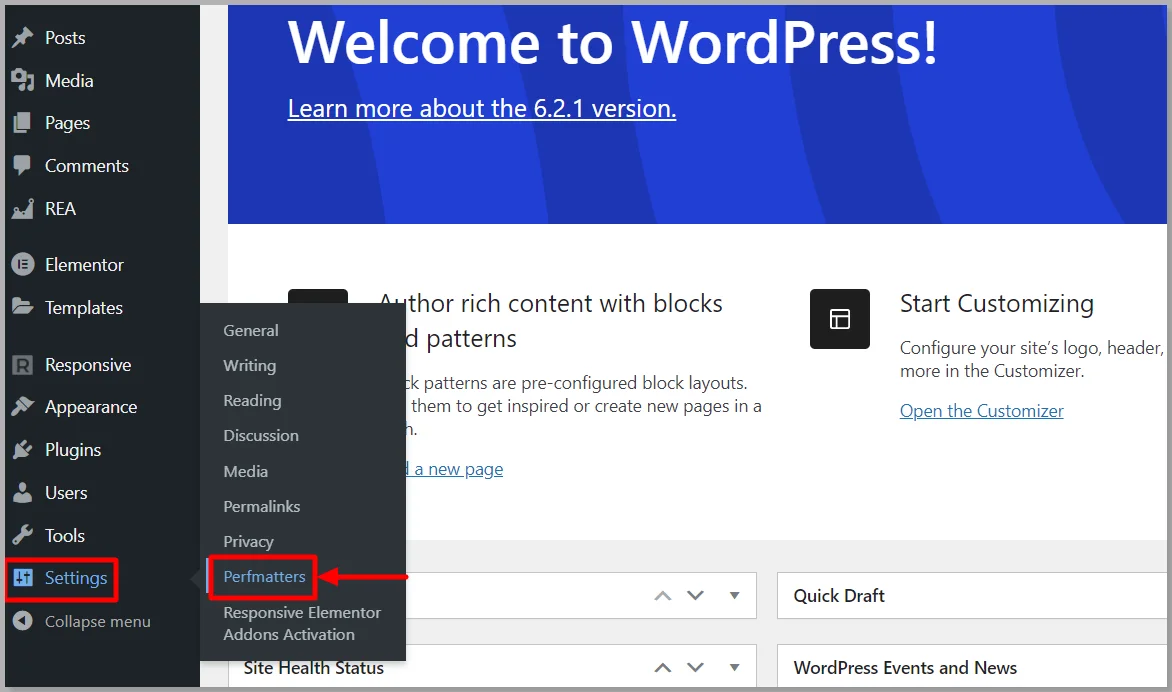Open the Appearance menu
1172x692 pixels.
(90, 407)
